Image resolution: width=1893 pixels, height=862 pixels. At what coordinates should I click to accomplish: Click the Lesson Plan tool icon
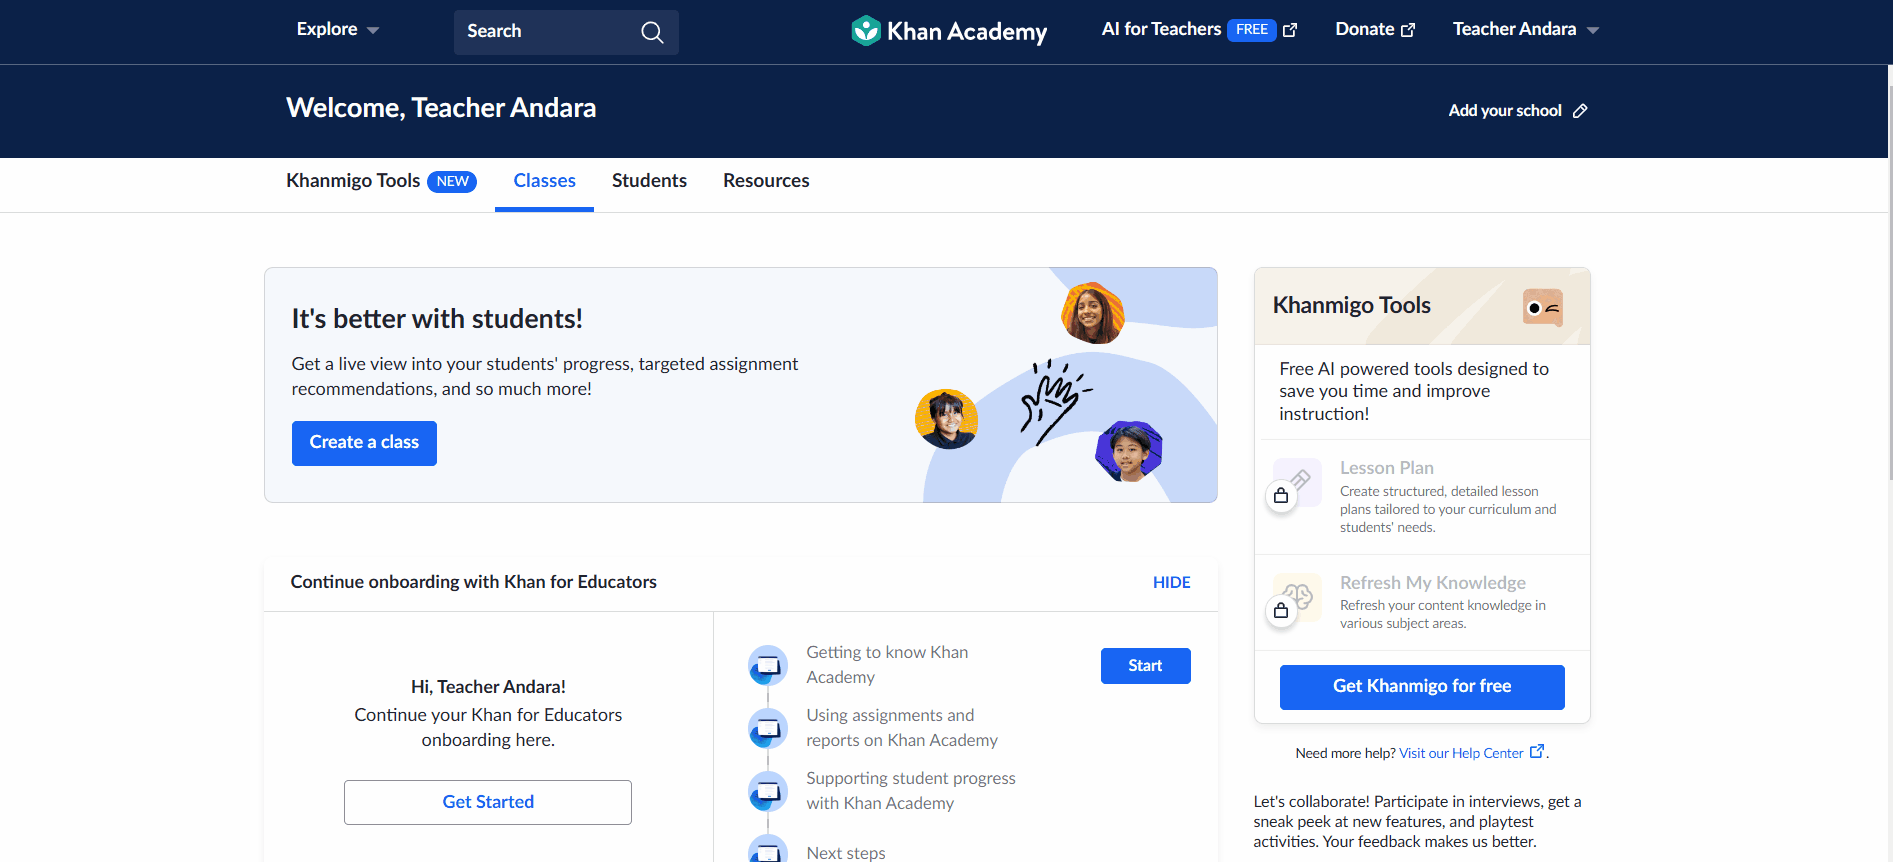pyautogui.click(x=1298, y=482)
